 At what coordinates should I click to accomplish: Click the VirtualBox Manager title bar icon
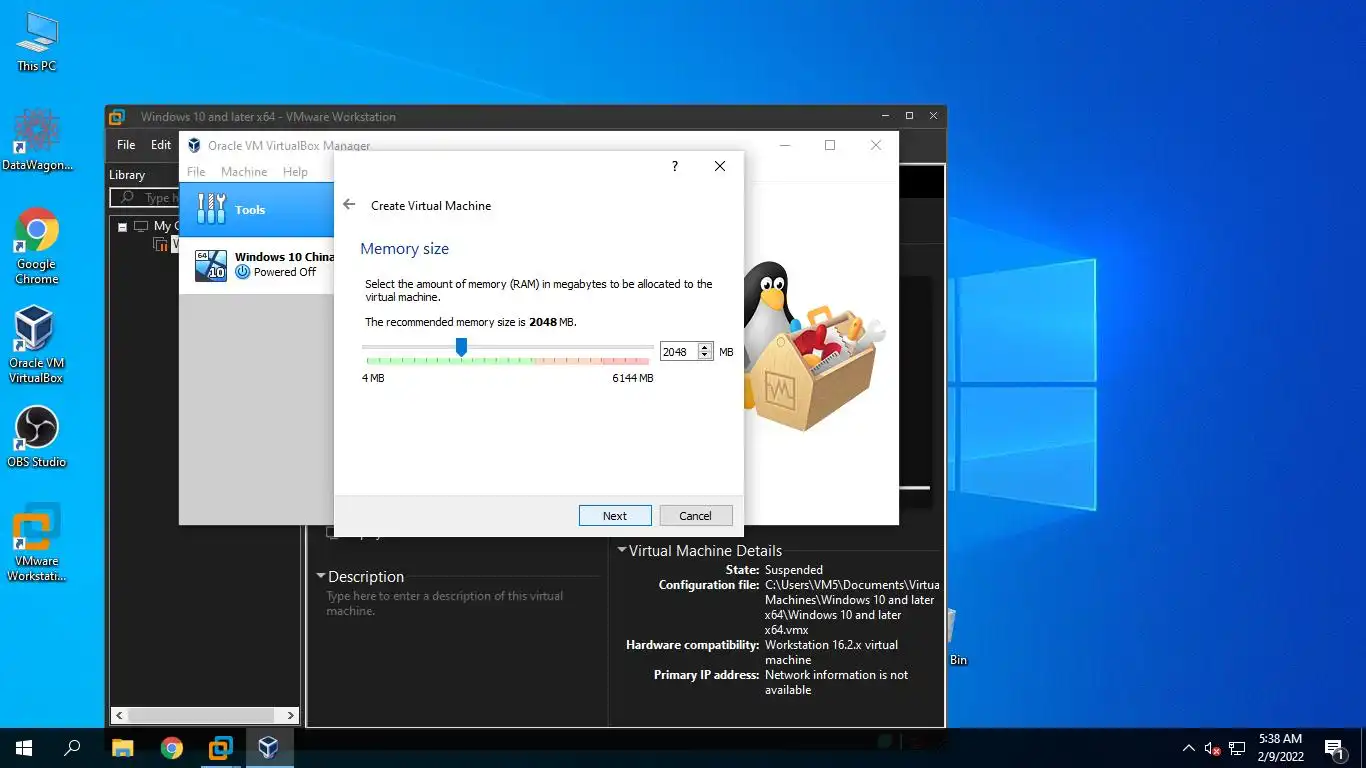pyautogui.click(x=194, y=146)
